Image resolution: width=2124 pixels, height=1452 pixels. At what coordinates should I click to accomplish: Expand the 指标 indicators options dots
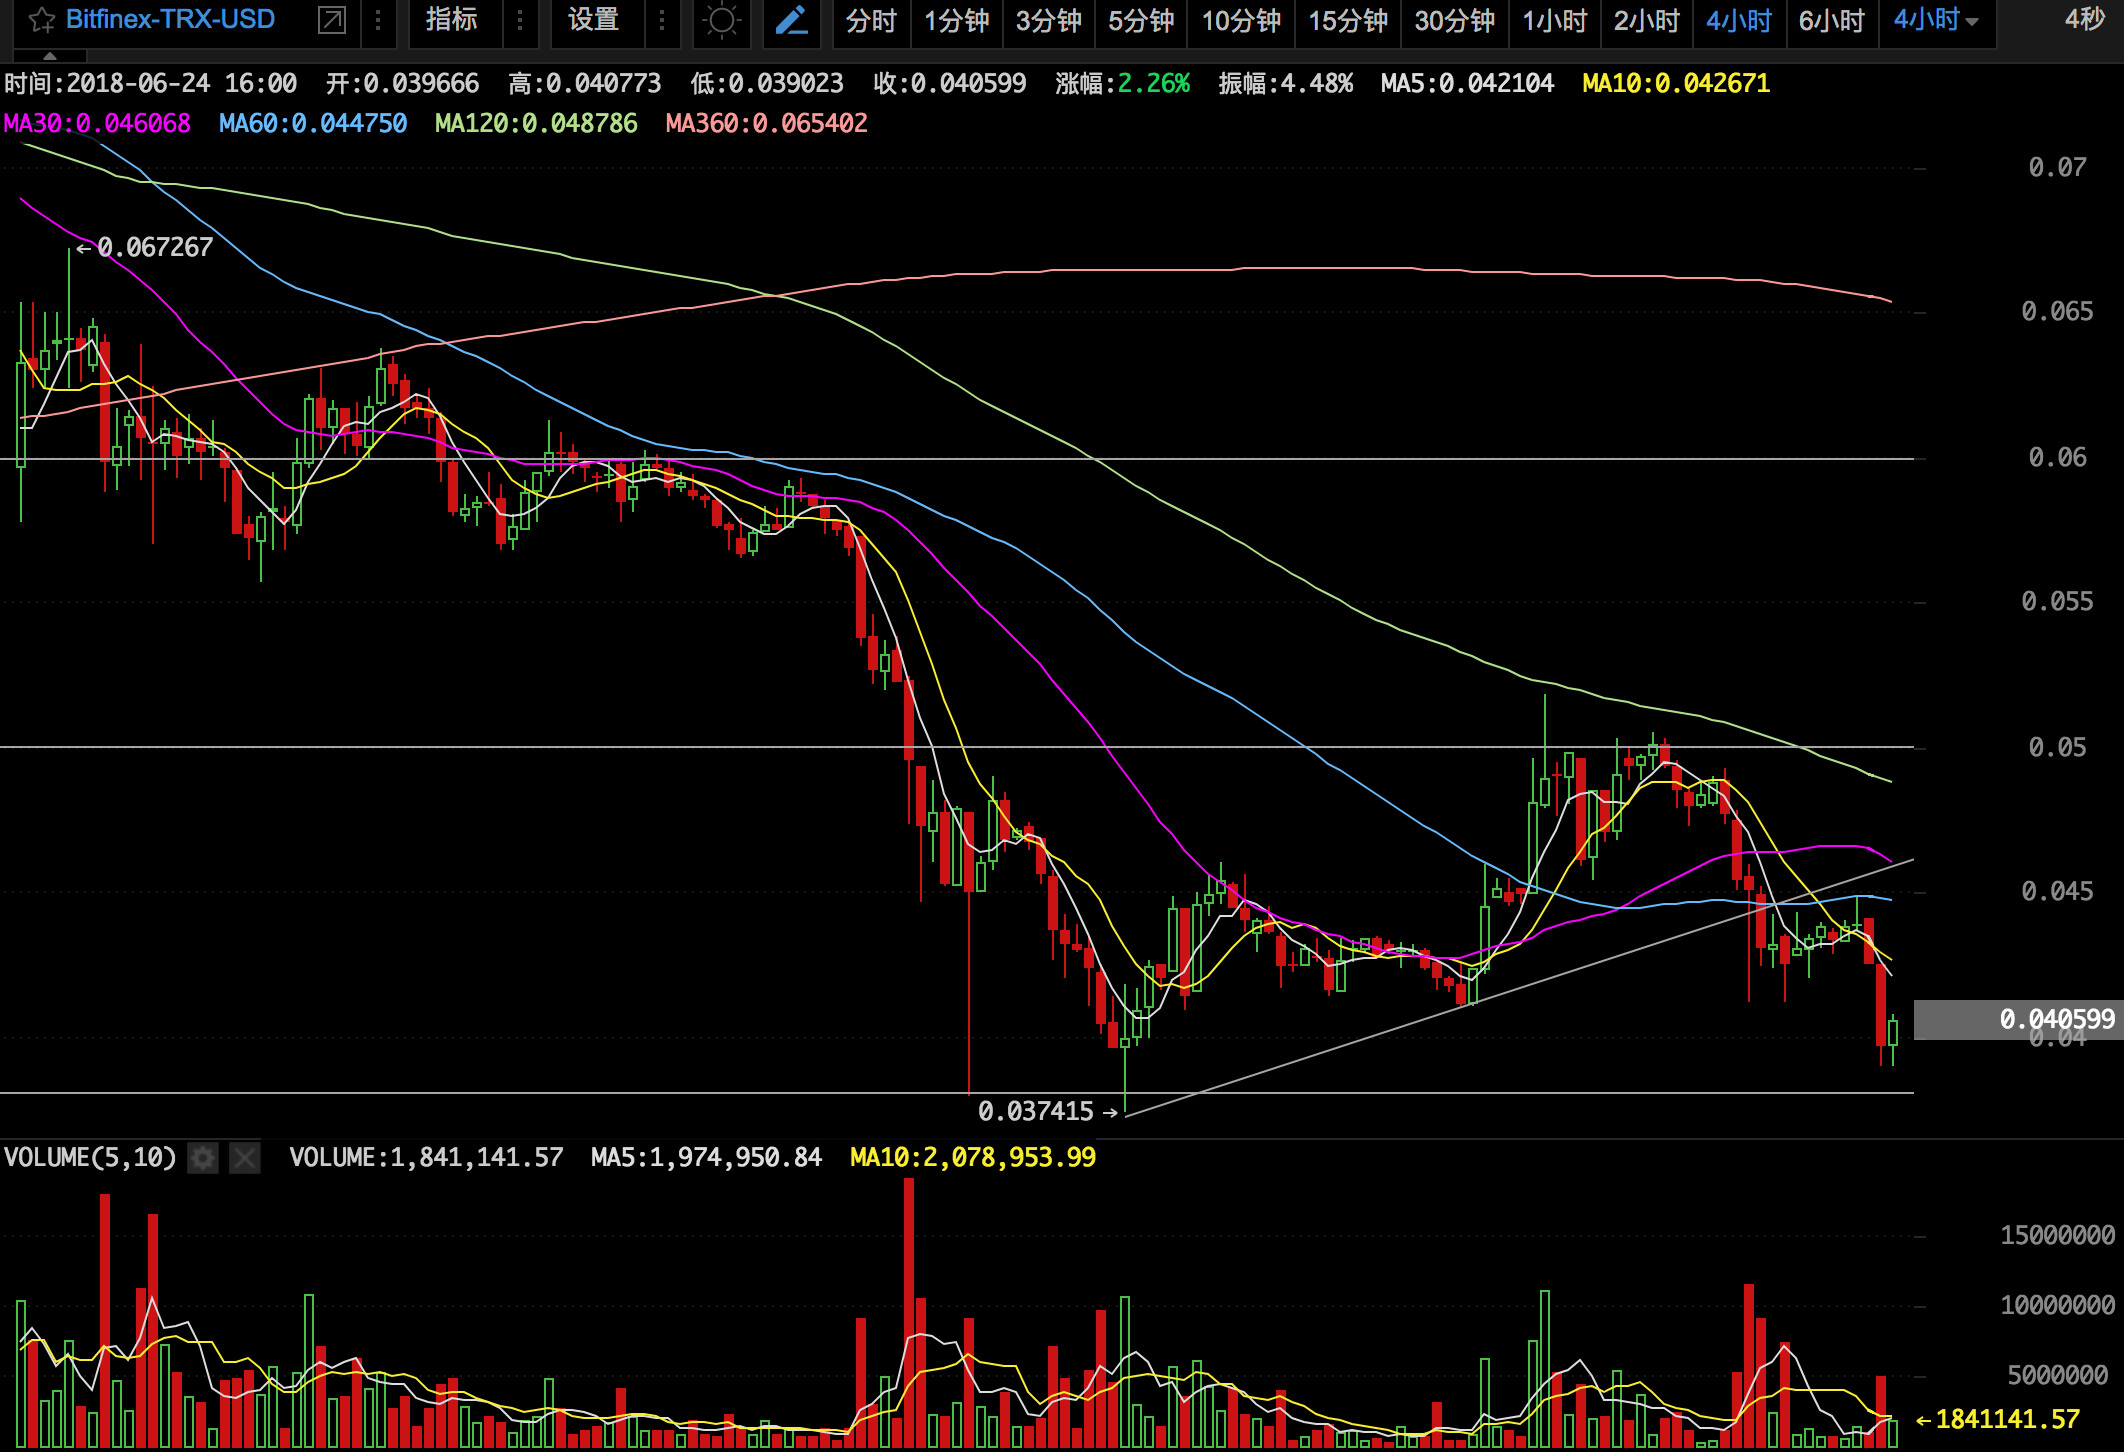pyautogui.click(x=520, y=20)
